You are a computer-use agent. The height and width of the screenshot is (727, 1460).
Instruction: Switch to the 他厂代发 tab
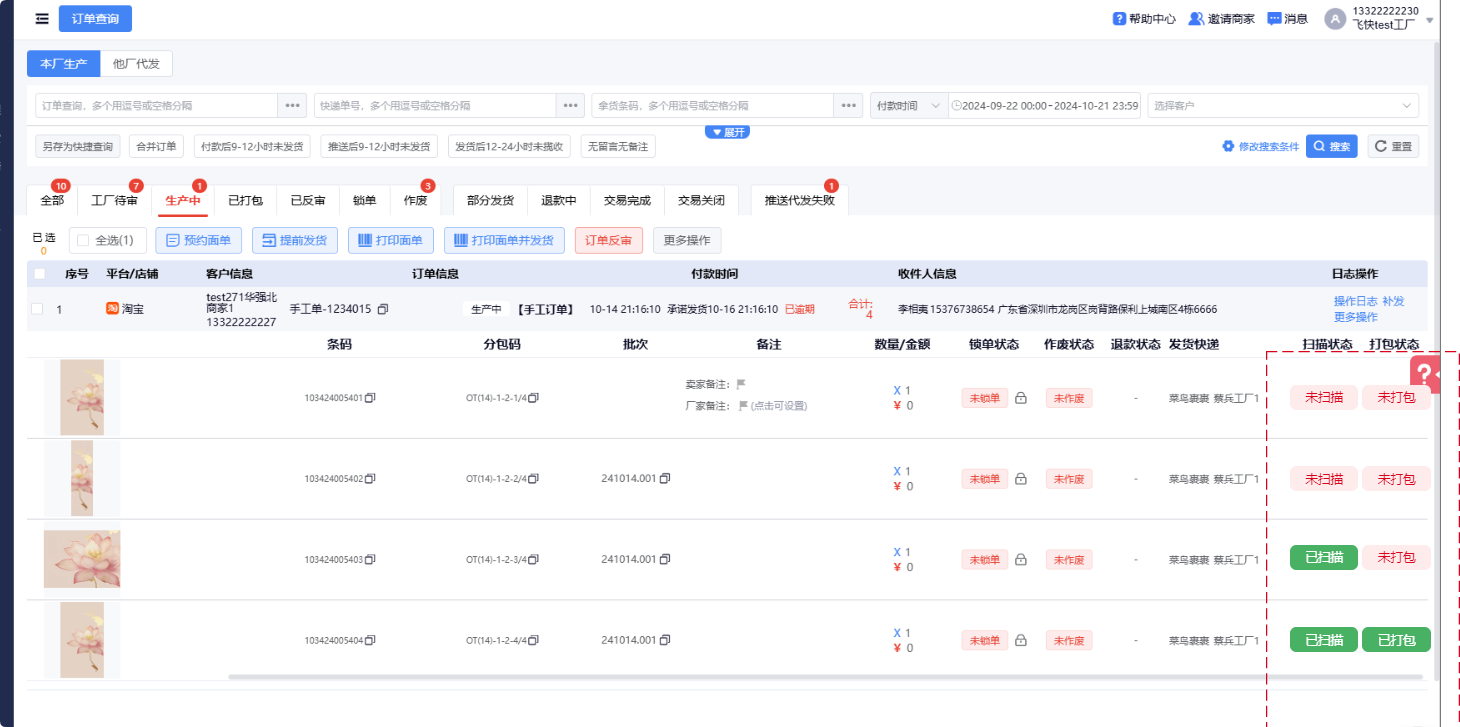pyautogui.click(x=136, y=64)
